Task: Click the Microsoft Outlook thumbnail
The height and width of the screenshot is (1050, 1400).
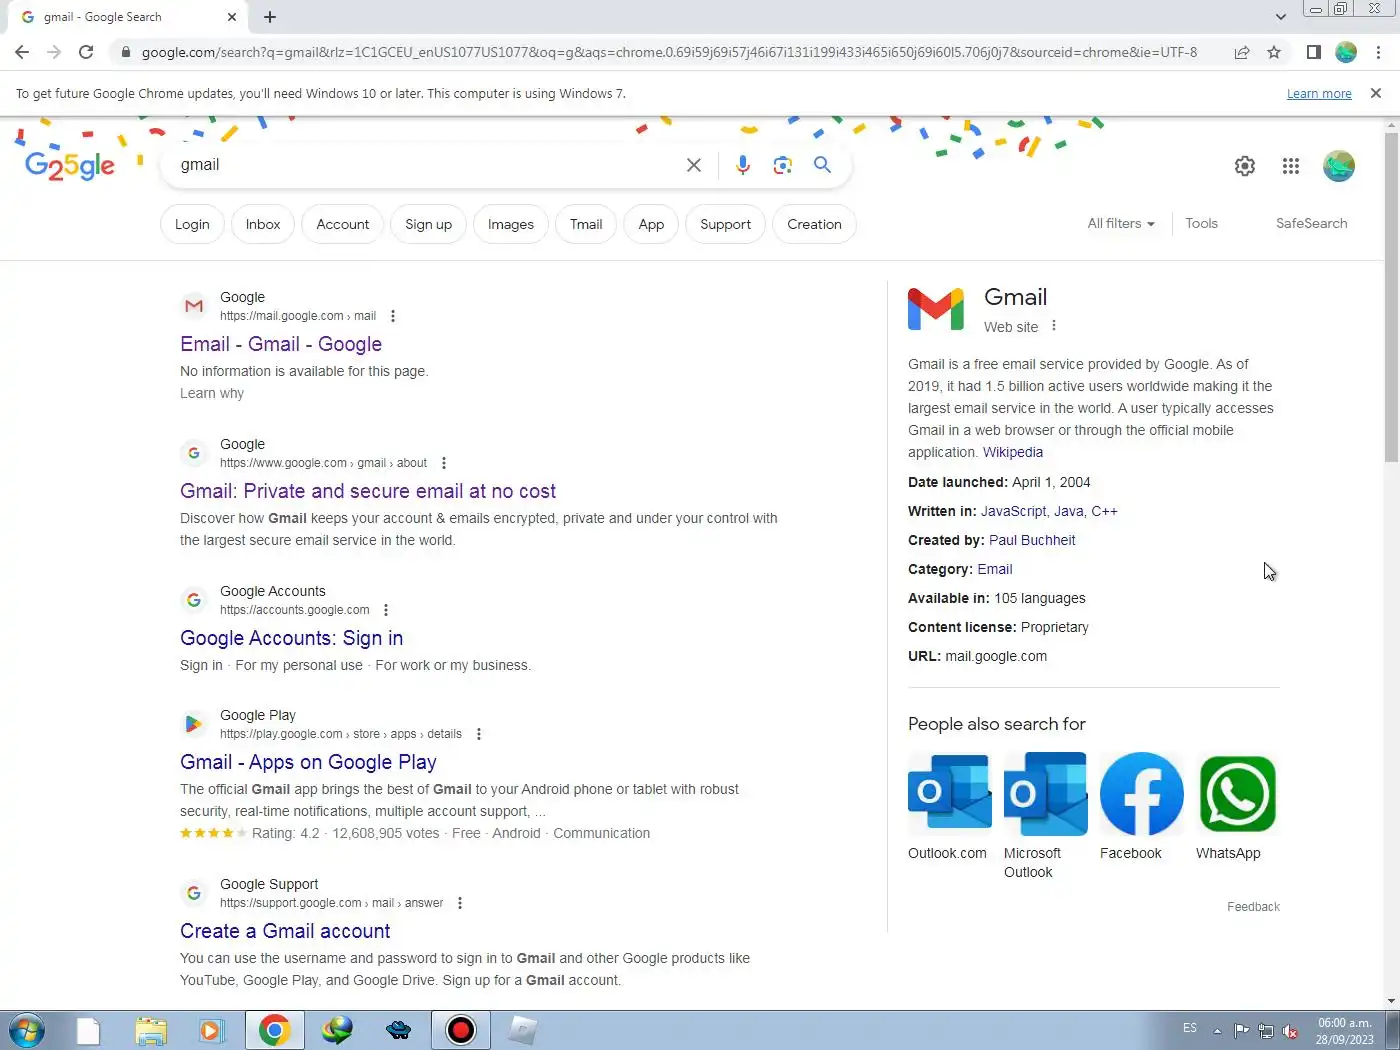Action: tap(1046, 793)
